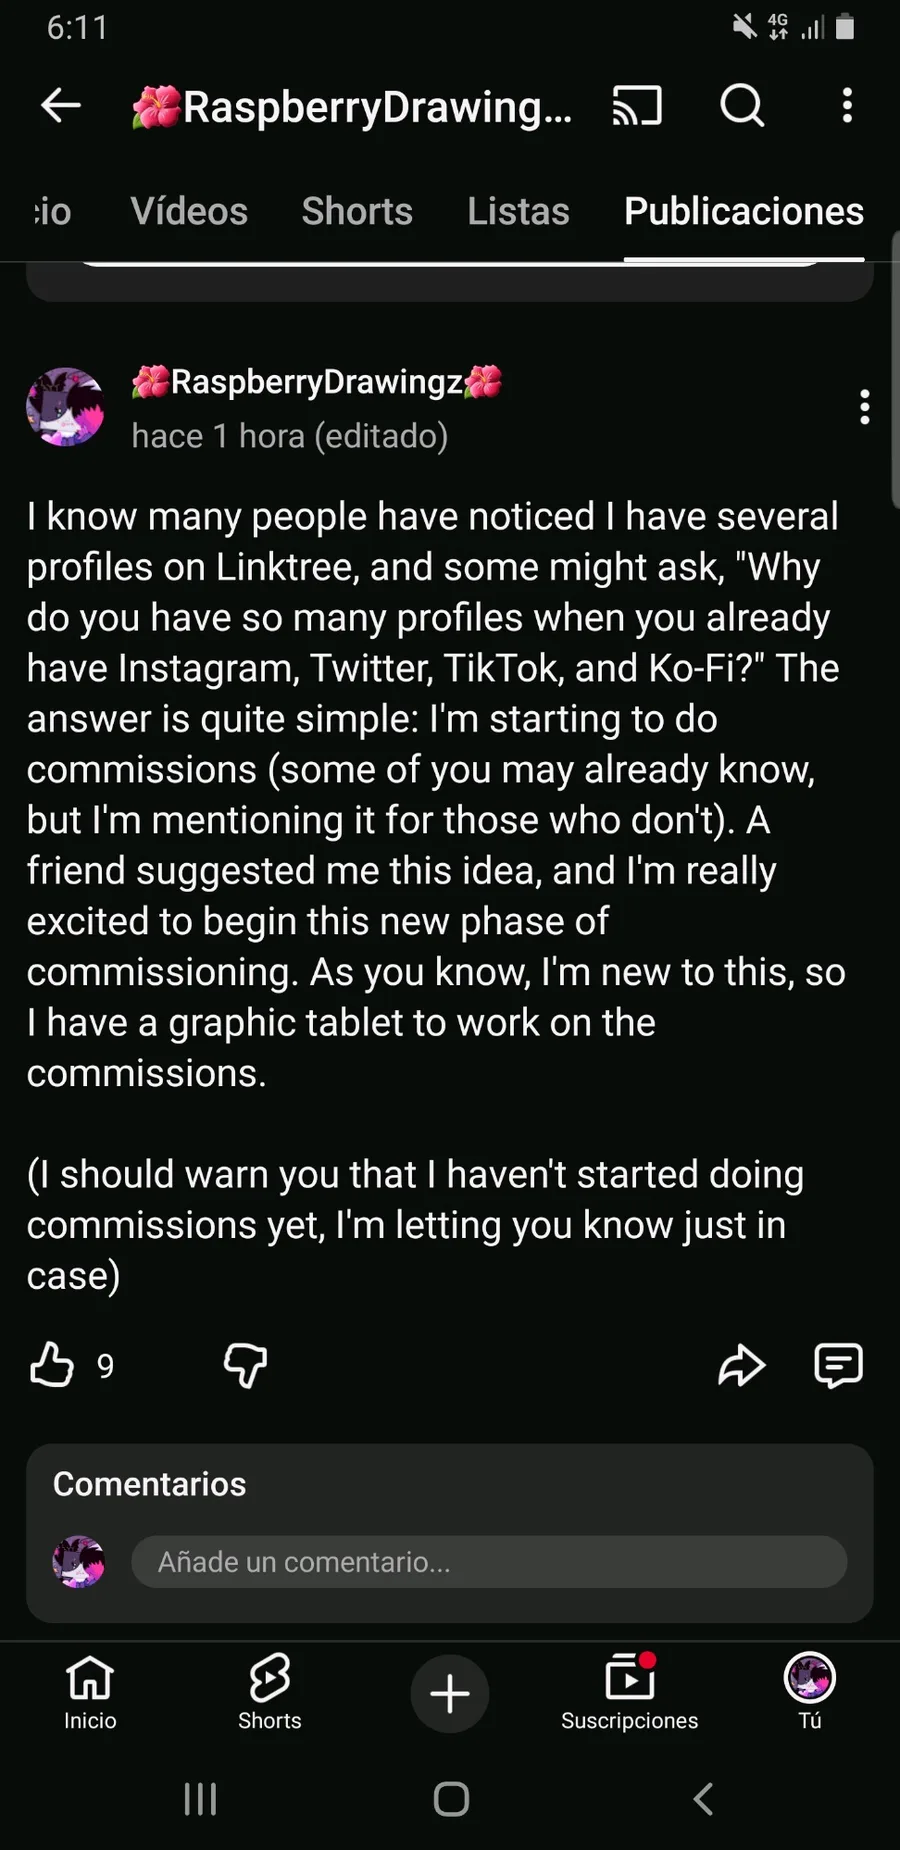Screen dimensions: 900x1850
Task: Select the Publicaciones tab
Action: [744, 212]
